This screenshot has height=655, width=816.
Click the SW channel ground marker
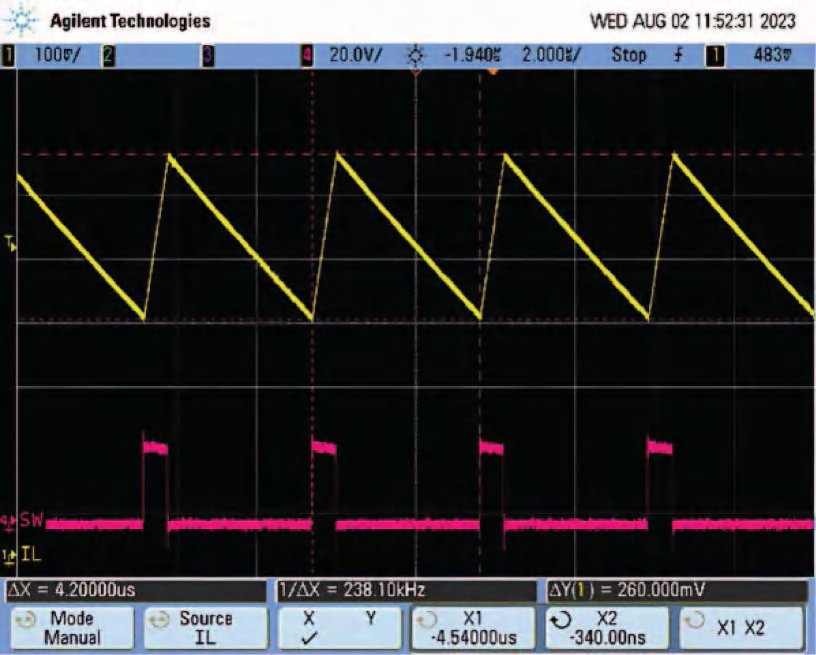(x=9, y=521)
